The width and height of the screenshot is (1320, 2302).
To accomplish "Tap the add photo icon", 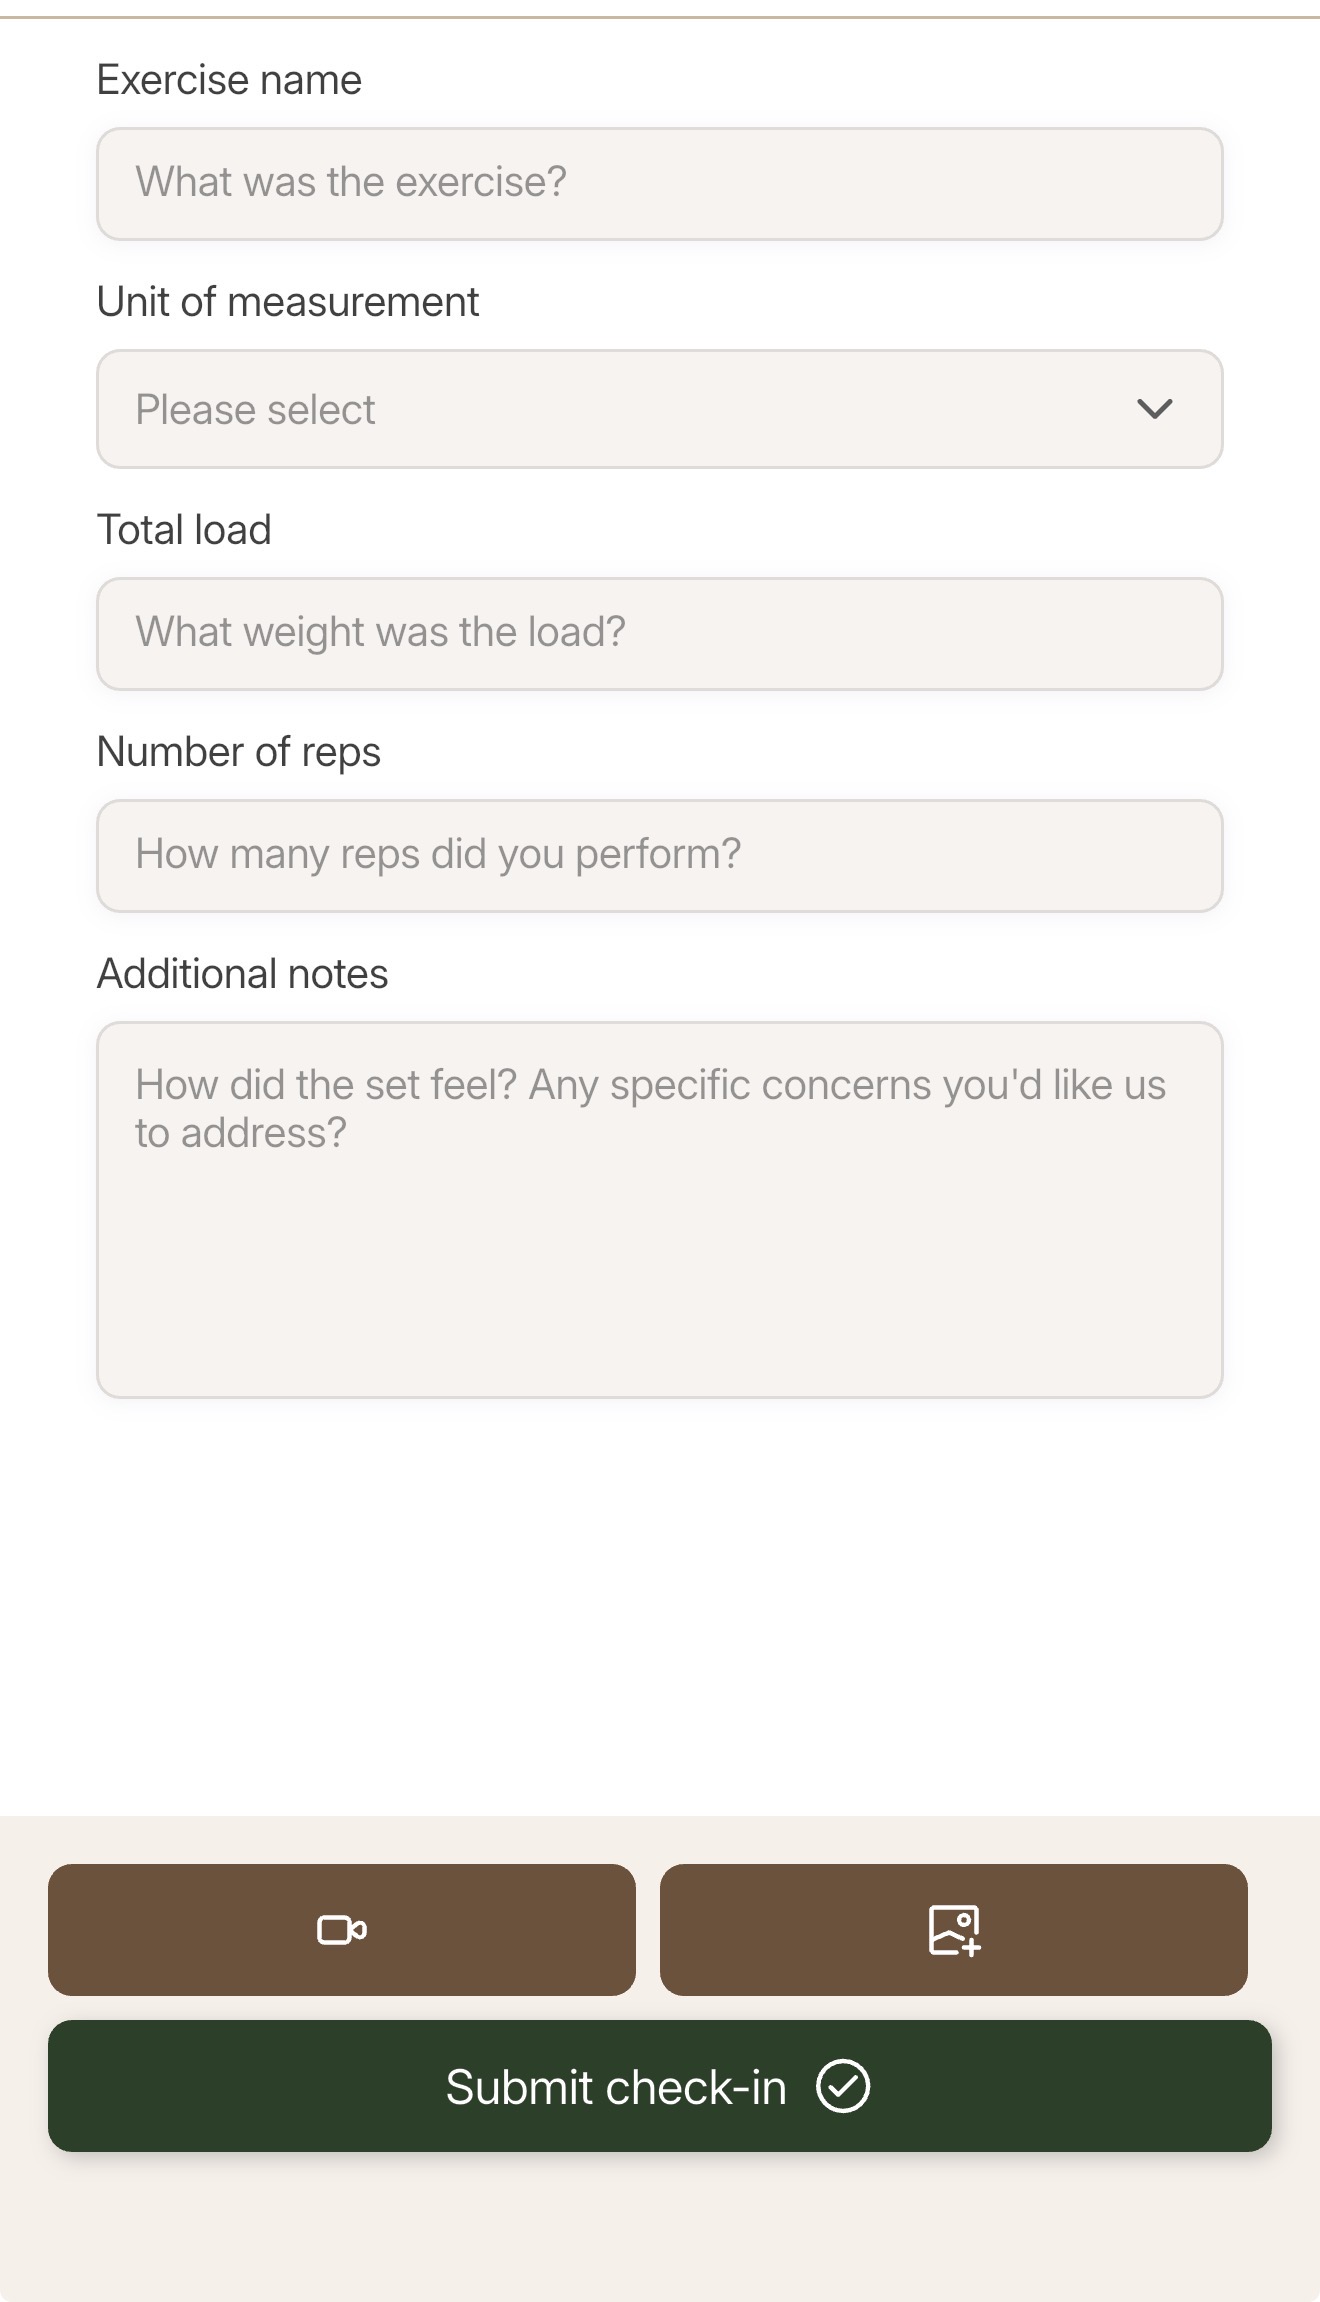I will pyautogui.click(x=954, y=1929).
